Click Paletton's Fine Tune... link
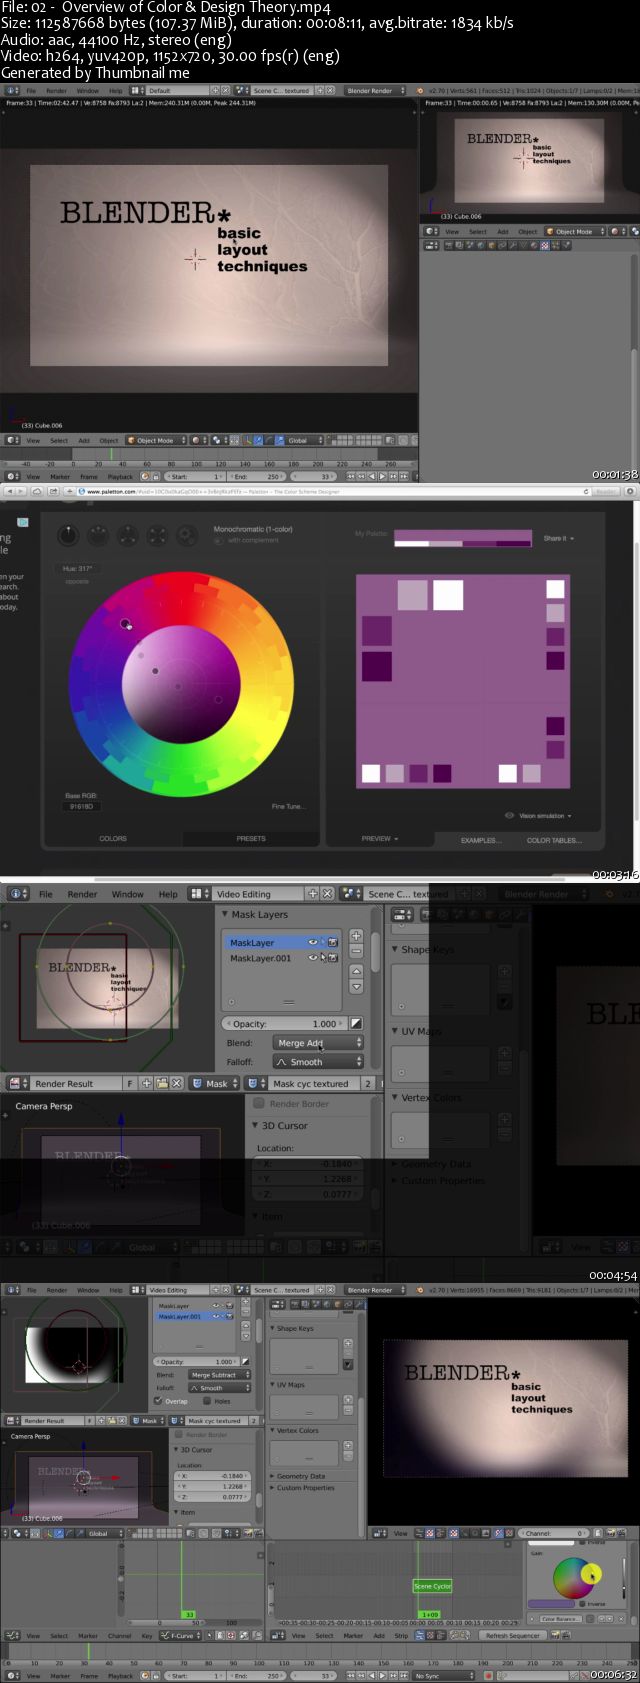640x1683 pixels. pyautogui.click(x=288, y=806)
